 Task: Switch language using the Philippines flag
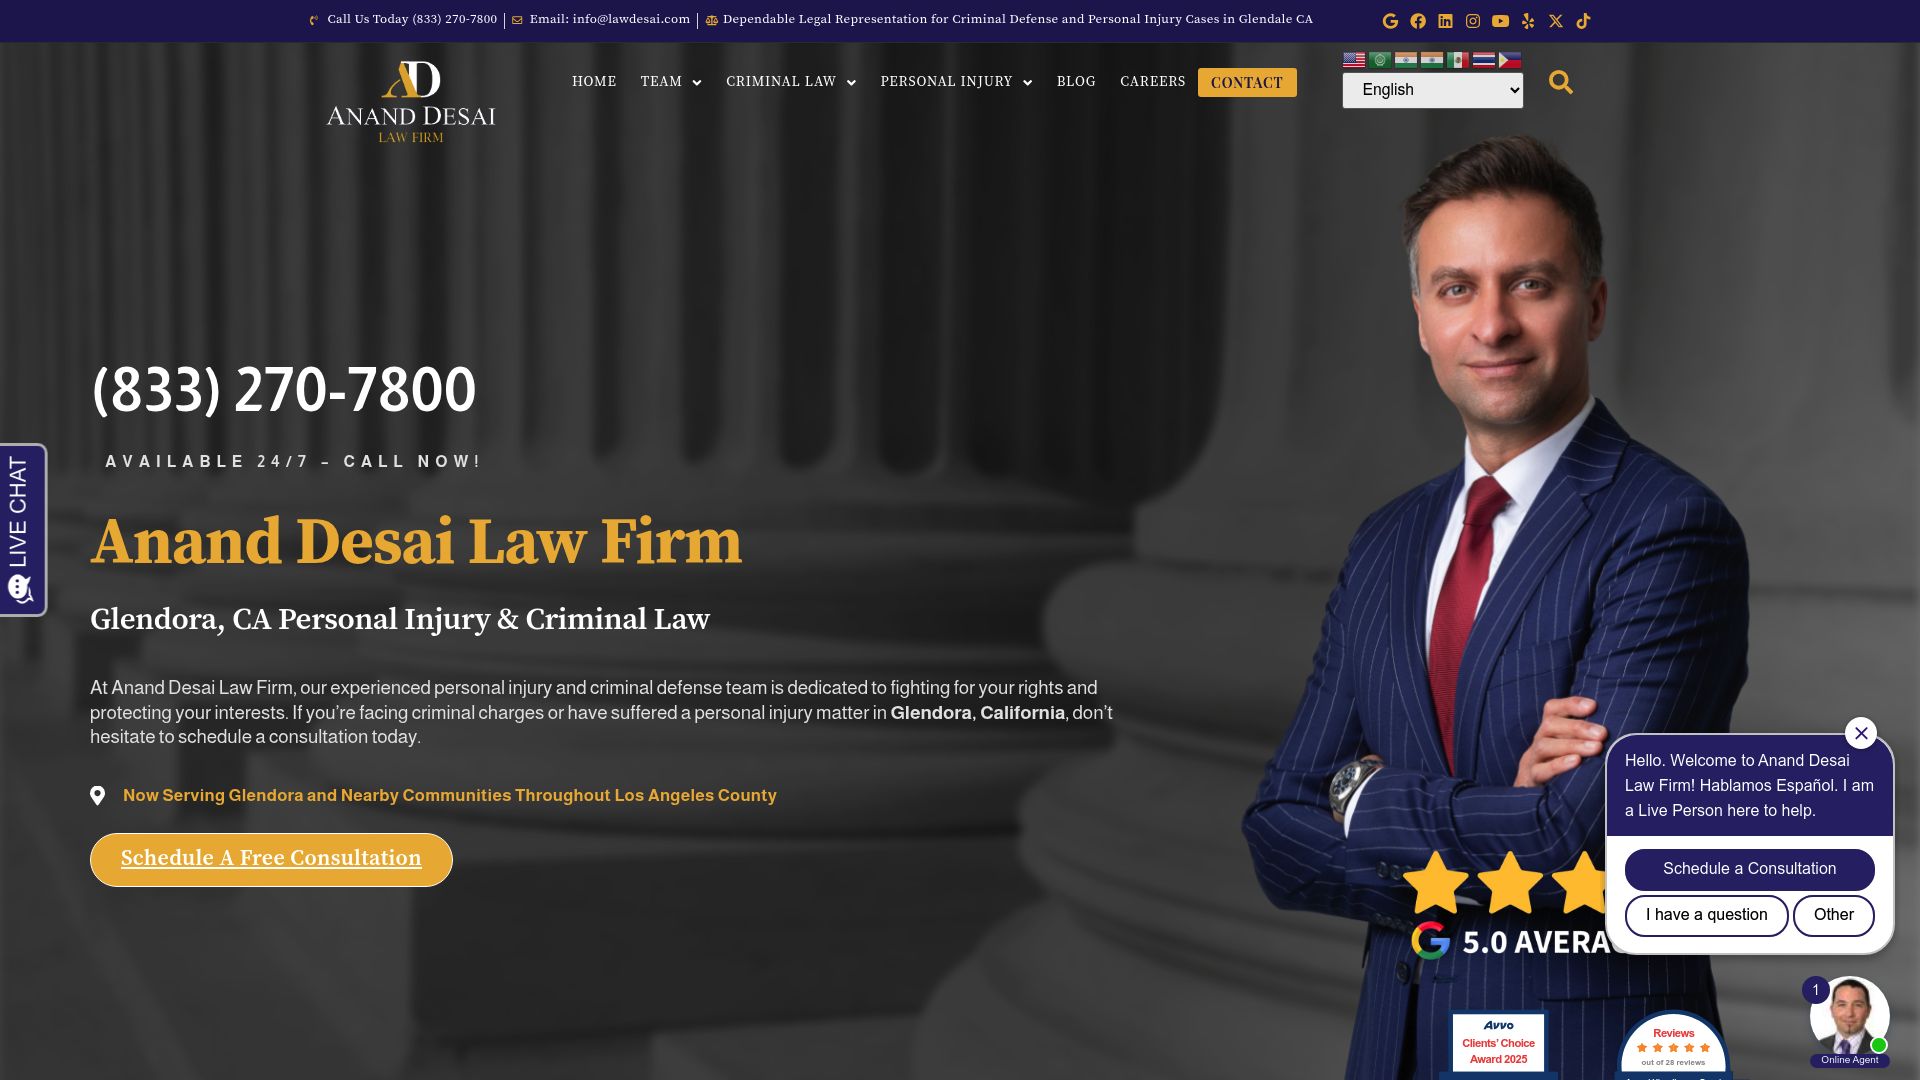pos(1510,60)
